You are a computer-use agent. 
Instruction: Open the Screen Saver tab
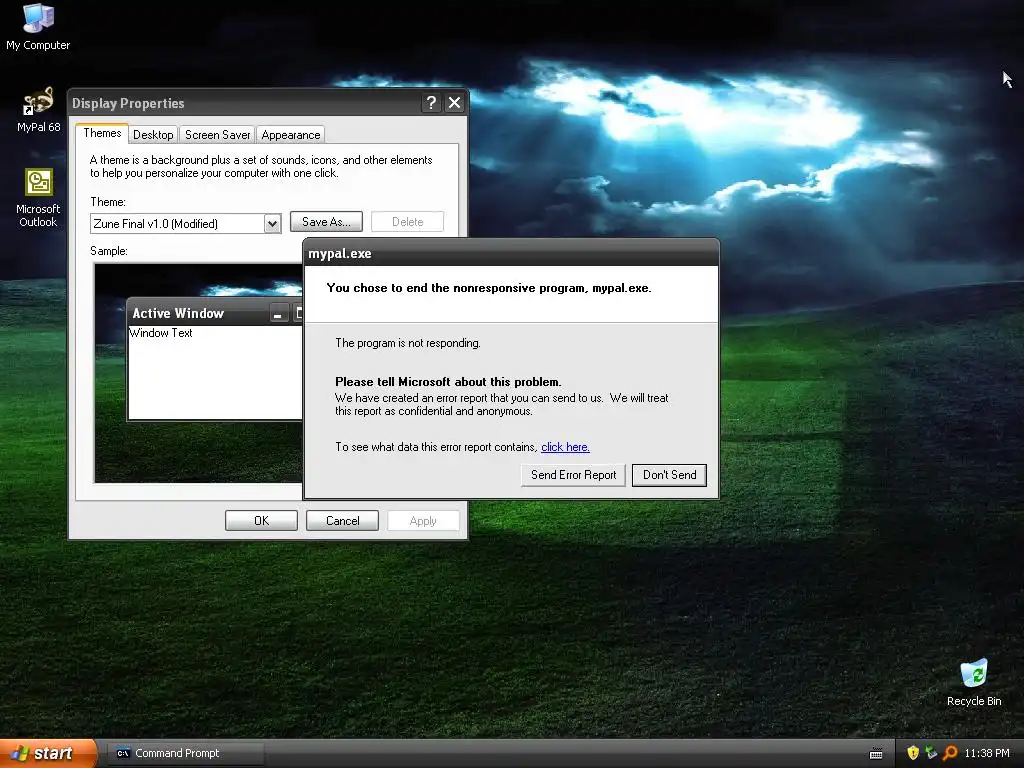217,135
